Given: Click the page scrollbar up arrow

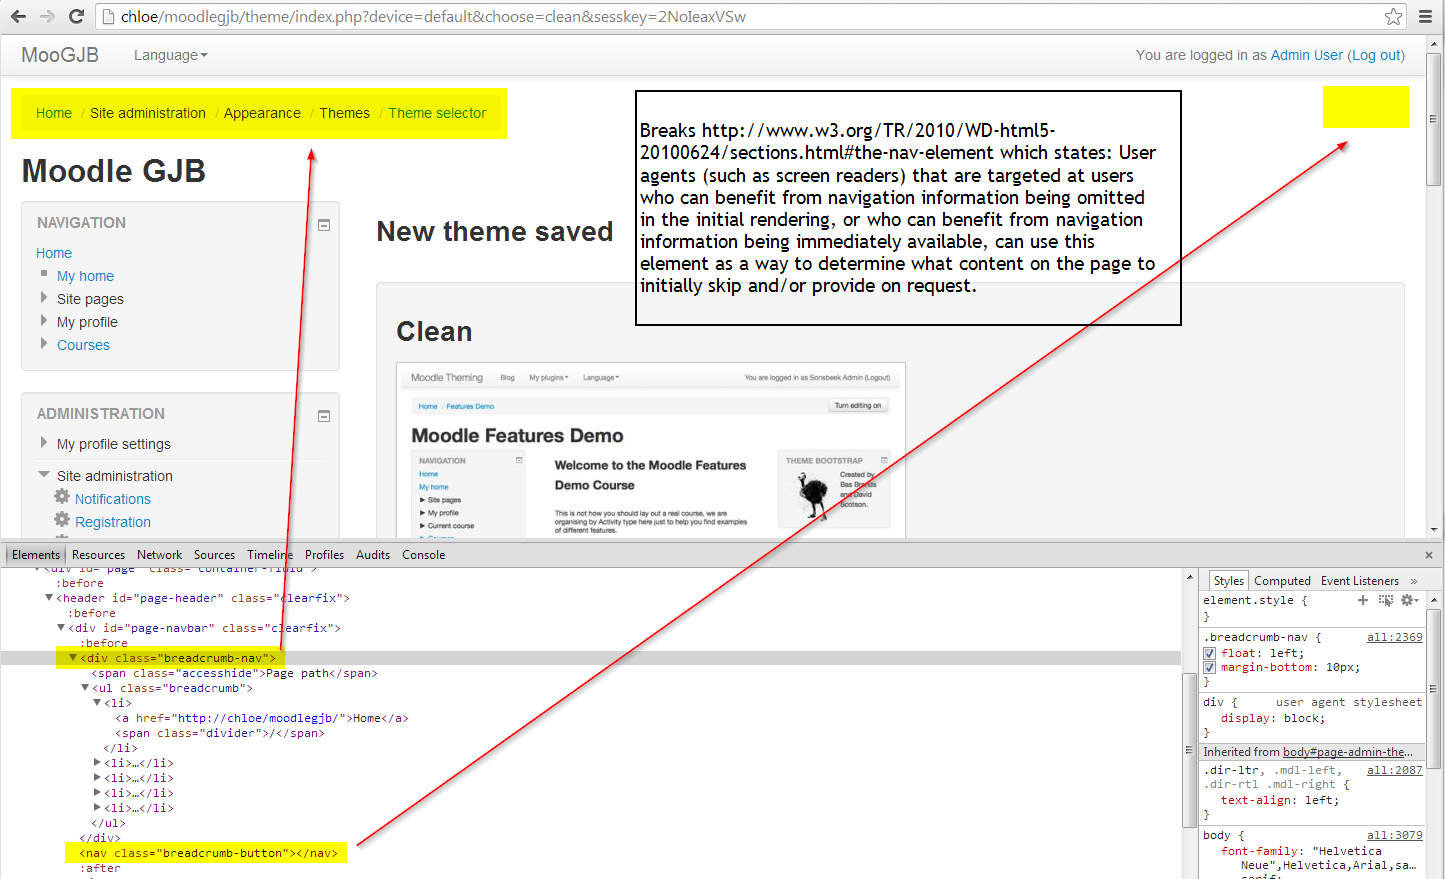Looking at the screenshot, I should coord(1434,44).
